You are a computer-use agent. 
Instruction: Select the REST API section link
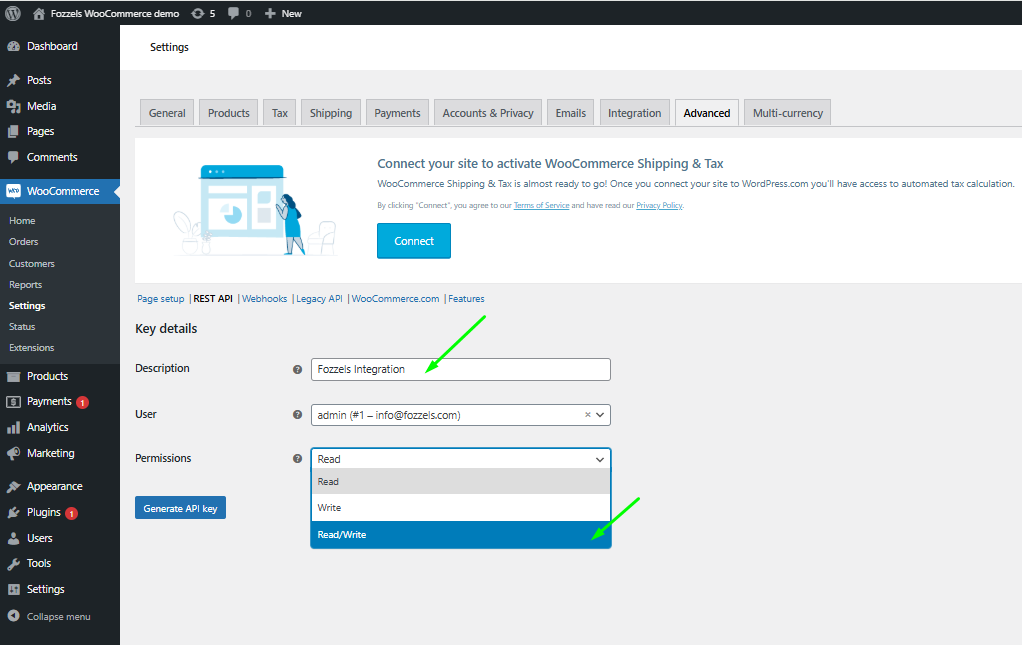coord(213,298)
